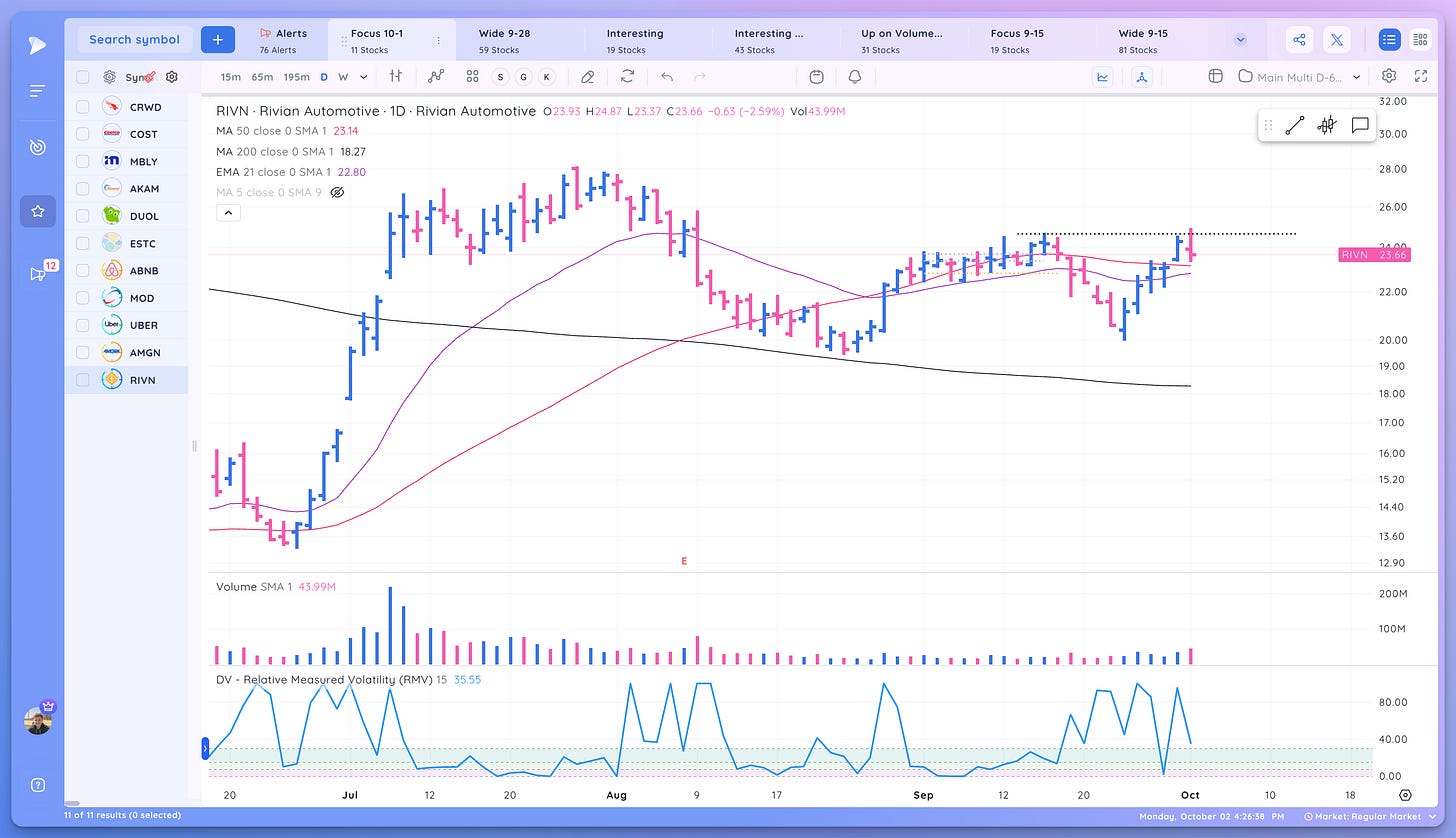Check the DUOL row checkbox

[x=83, y=216]
